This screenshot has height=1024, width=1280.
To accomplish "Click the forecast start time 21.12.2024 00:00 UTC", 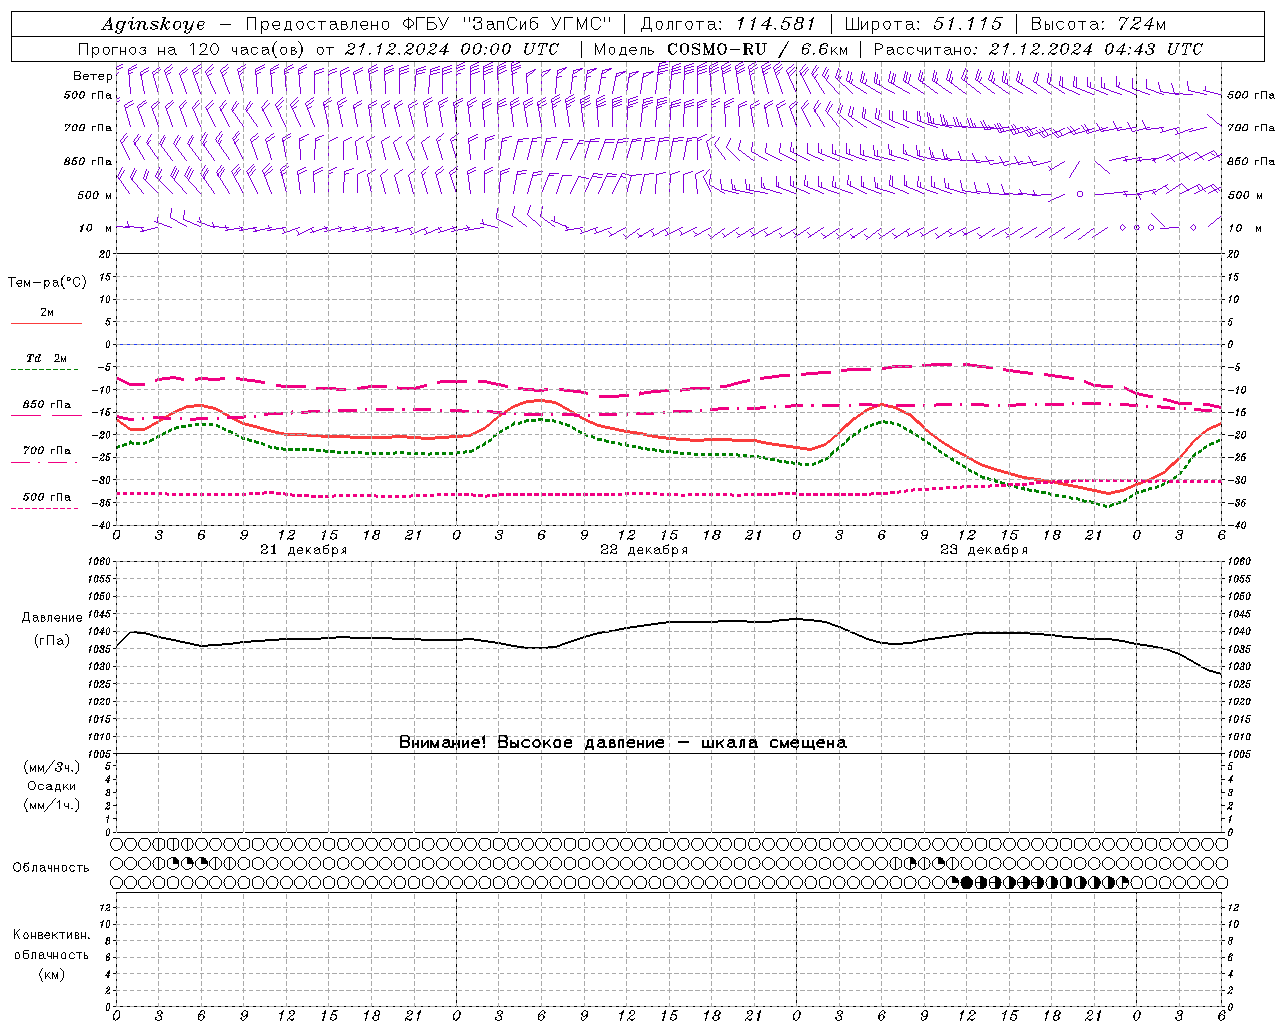I will tap(451, 49).
